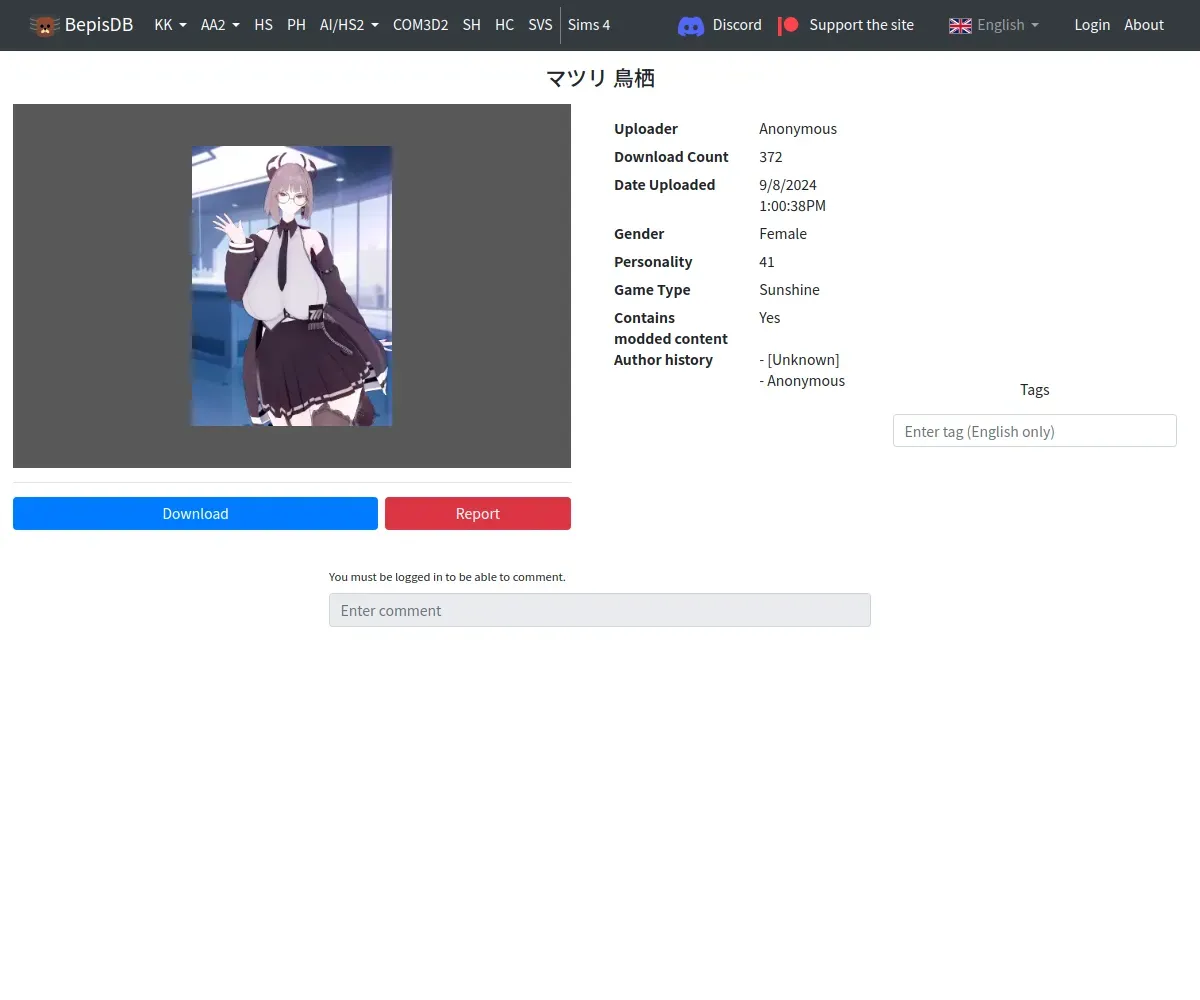Image resolution: width=1200 pixels, height=1000 pixels.
Task: Go to the HS section
Action: (x=263, y=25)
